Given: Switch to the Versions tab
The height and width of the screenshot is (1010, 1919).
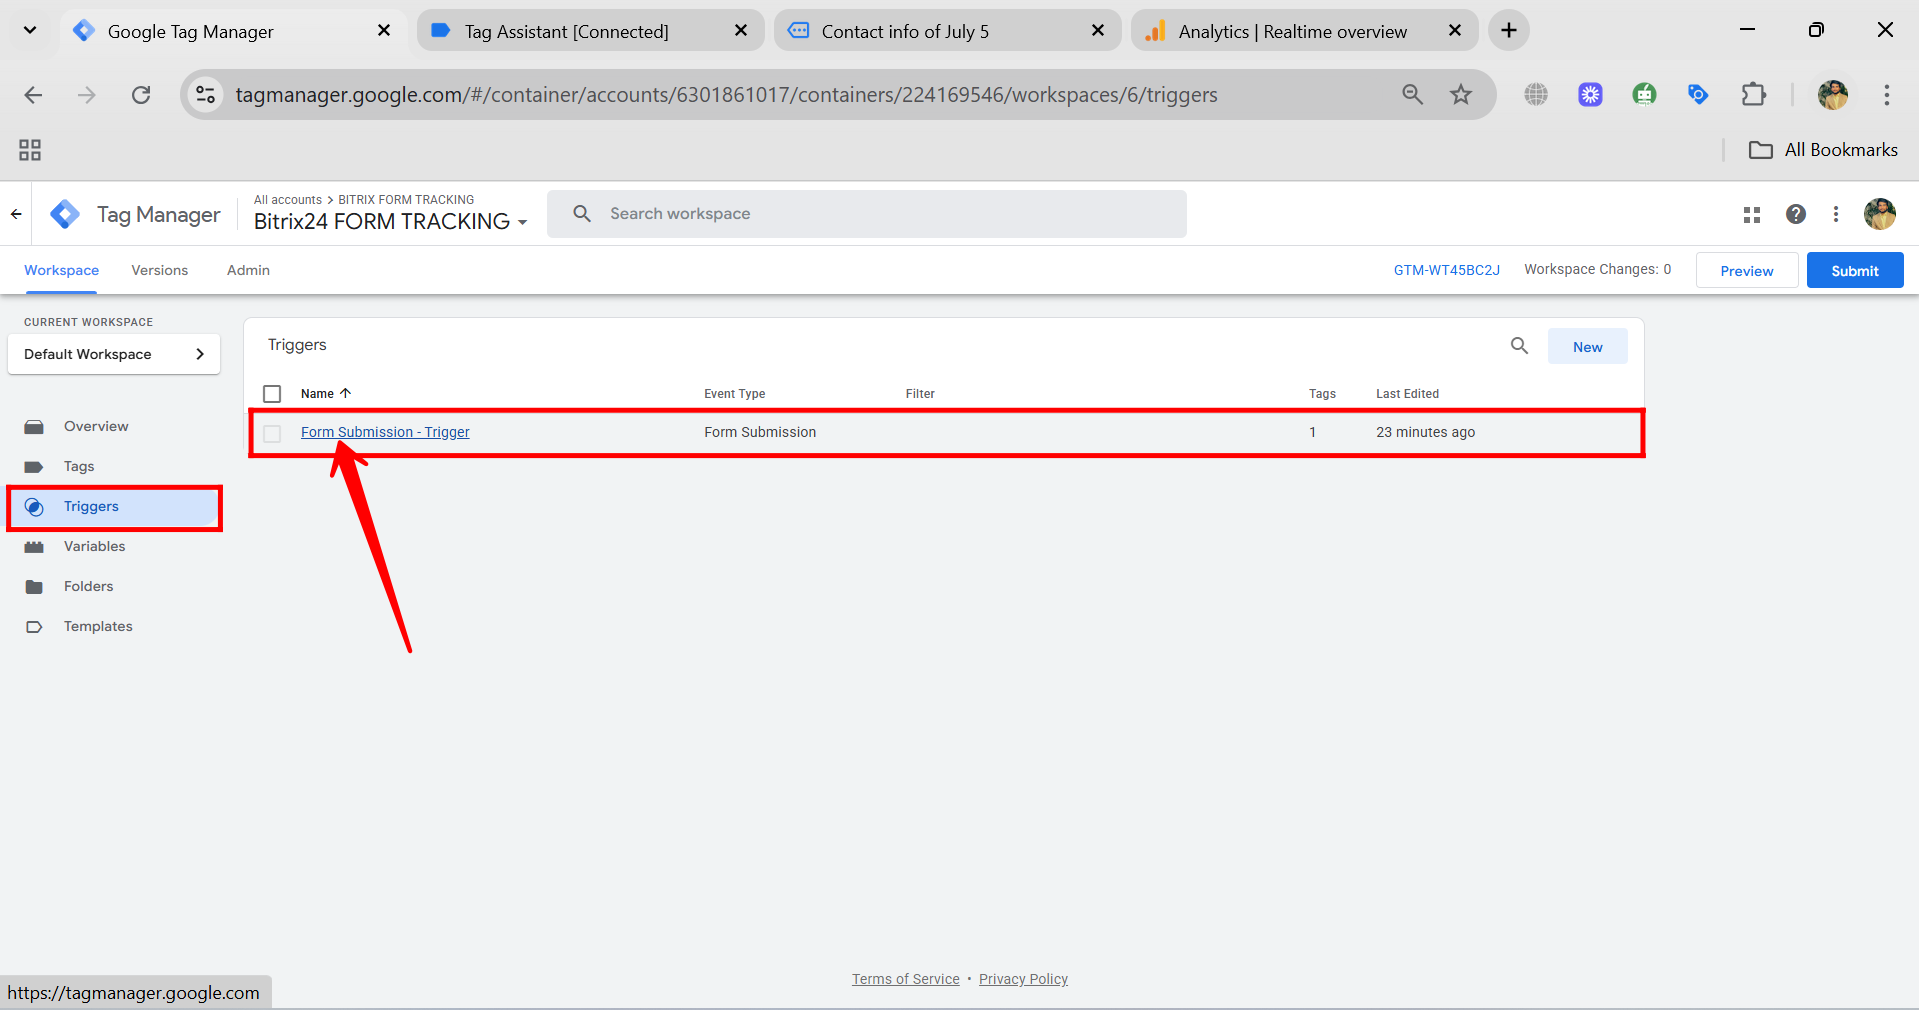Looking at the screenshot, I should pos(160,271).
